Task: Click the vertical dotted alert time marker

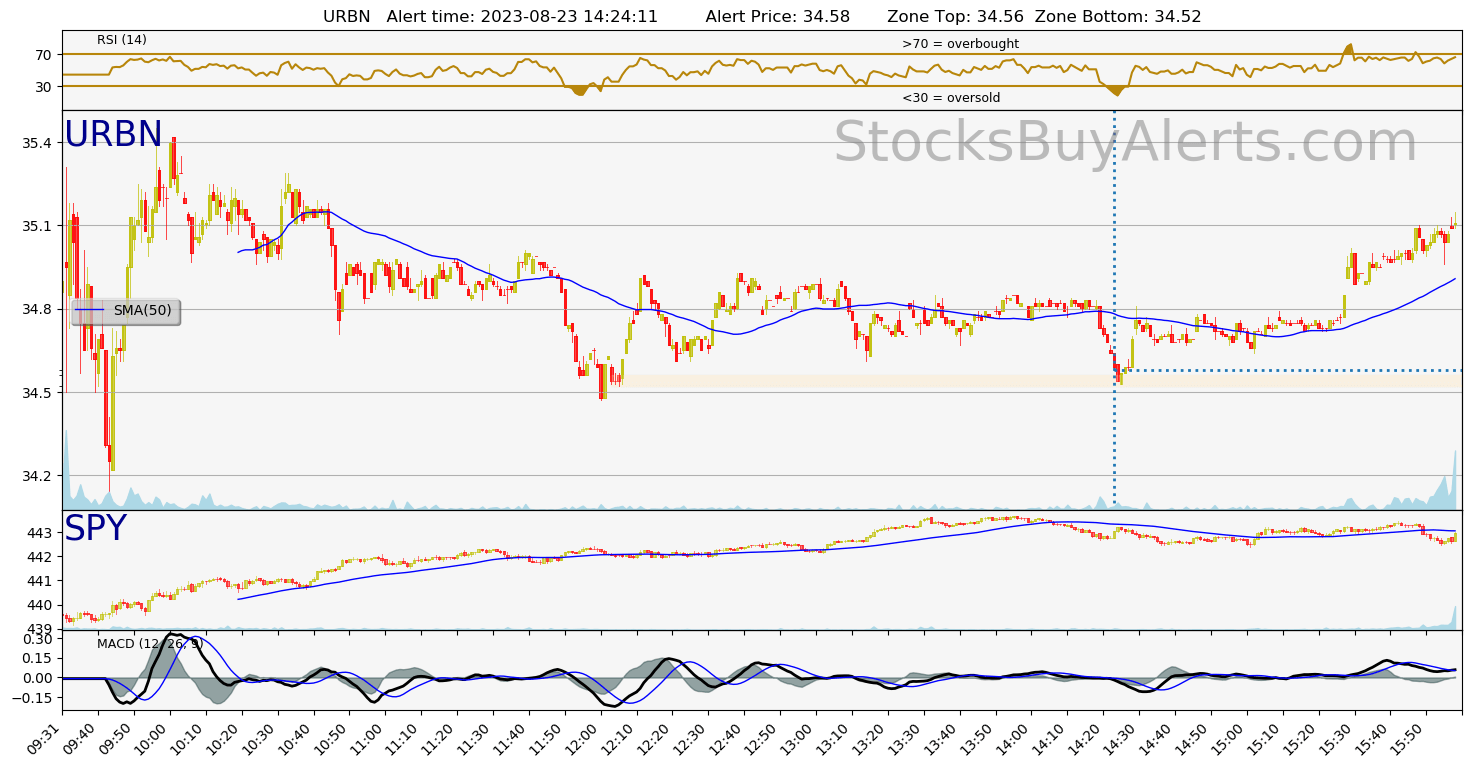Action: pyautogui.click(x=1115, y=308)
